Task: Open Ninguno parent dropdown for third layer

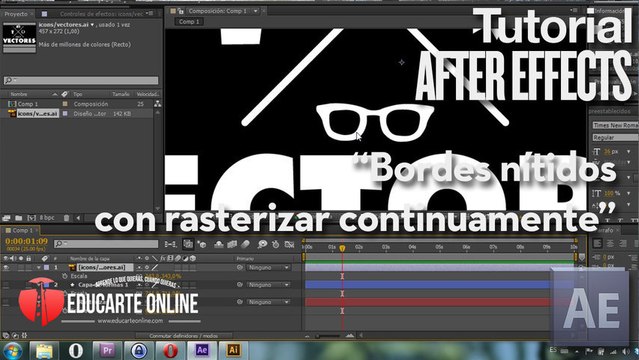Action: tap(269, 302)
